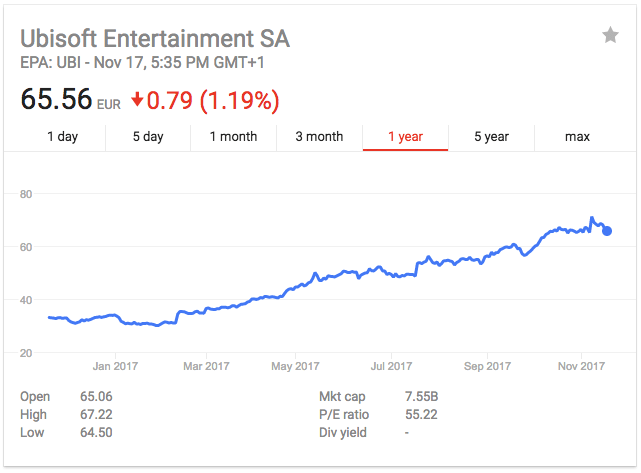Screen dimensions: 641x473
Task: Open the 1 month chart view
Action: coord(233,137)
